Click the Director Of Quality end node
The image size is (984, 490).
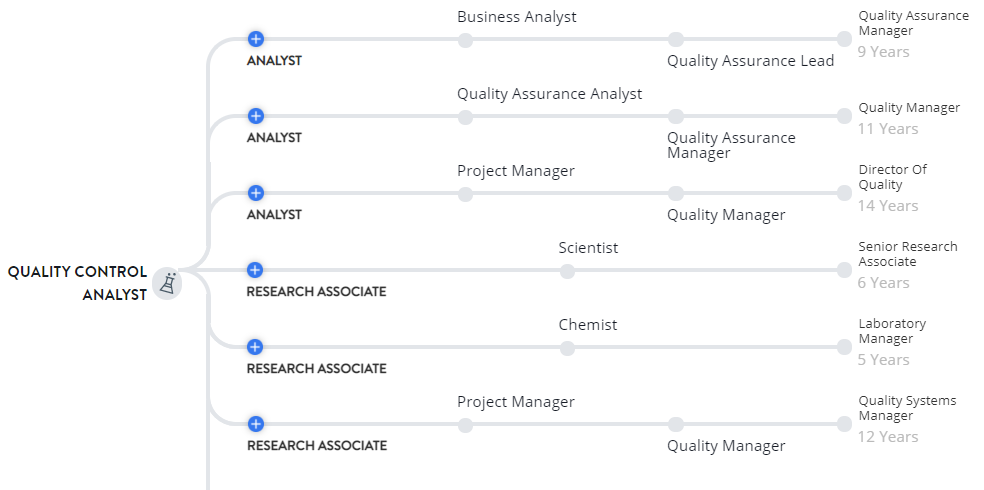pos(845,193)
